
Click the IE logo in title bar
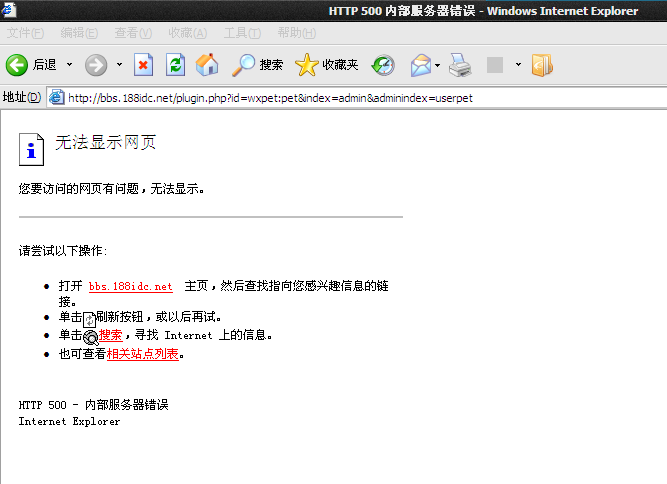tap(9, 9)
